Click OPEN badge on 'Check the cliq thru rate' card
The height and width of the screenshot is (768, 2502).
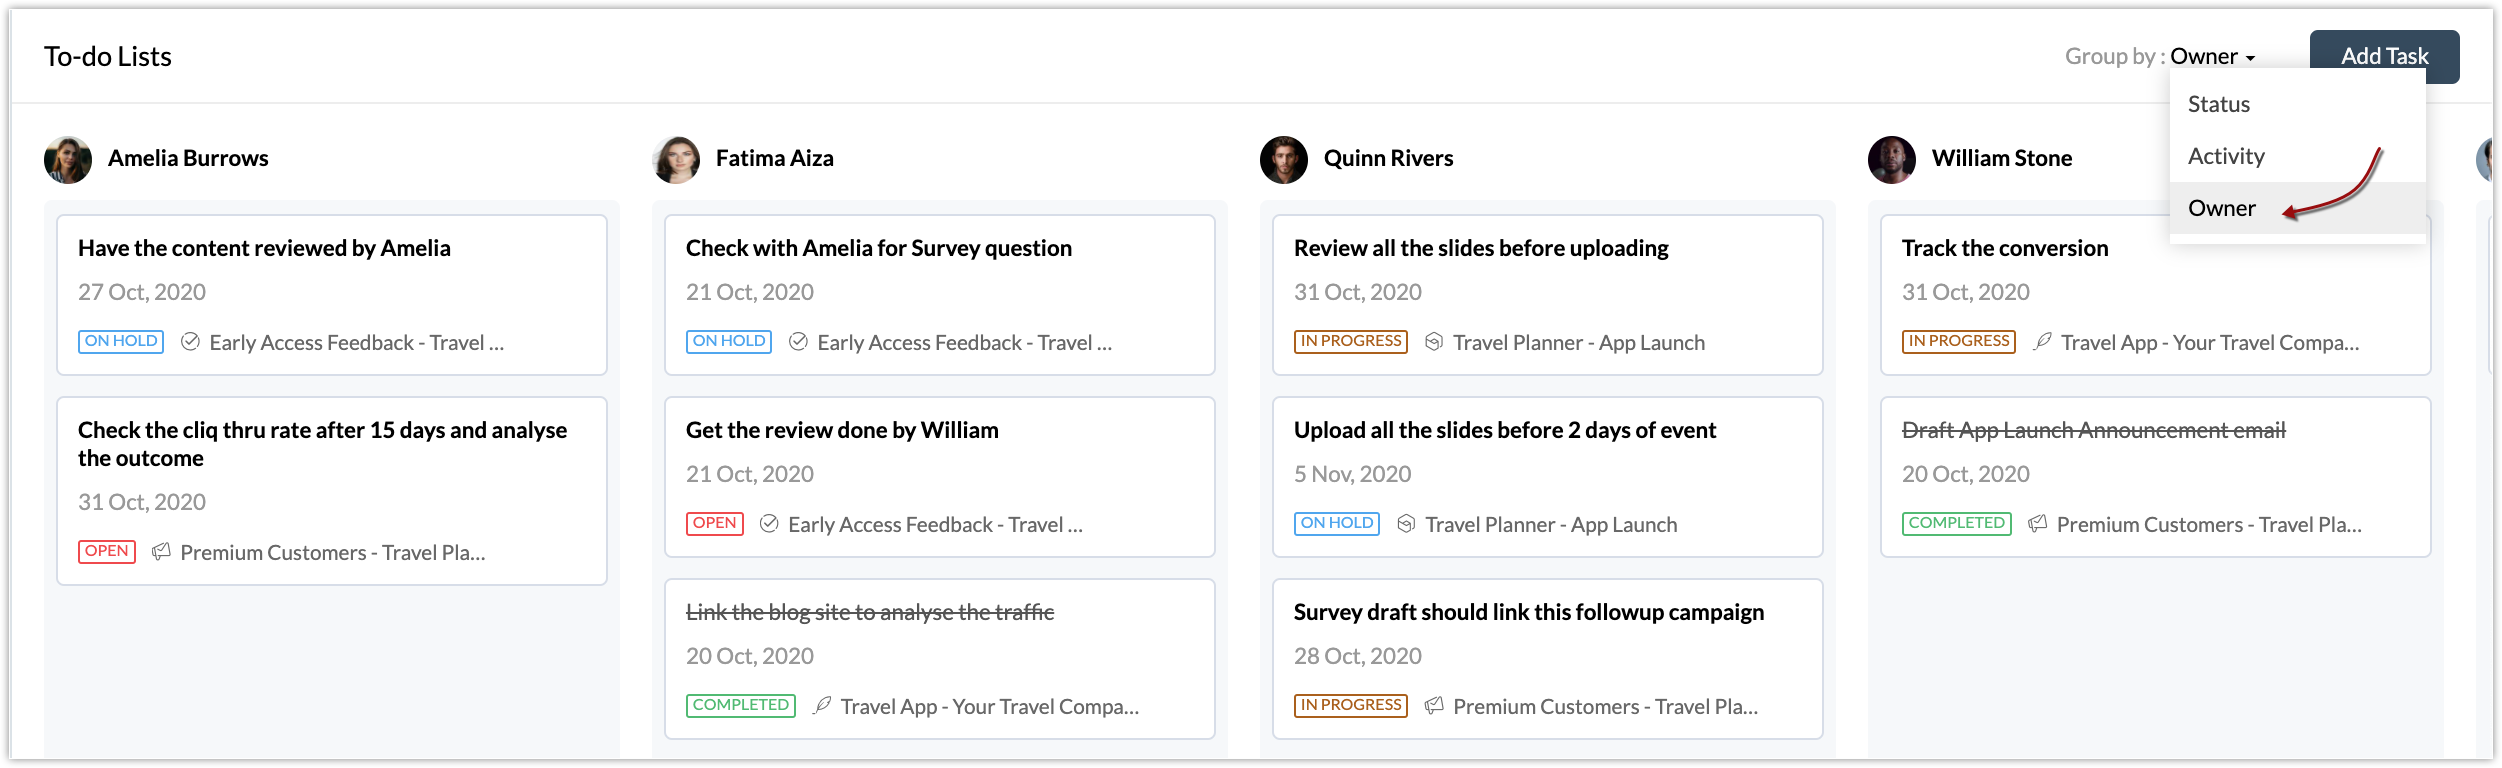click(x=107, y=551)
